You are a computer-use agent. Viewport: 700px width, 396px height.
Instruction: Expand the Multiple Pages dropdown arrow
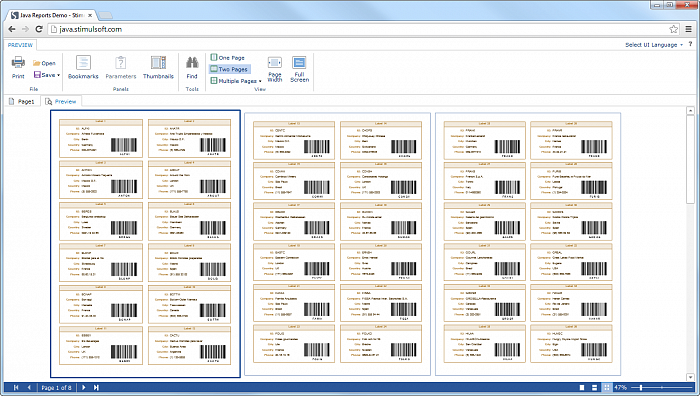pyautogui.click(x=260, y=81)
